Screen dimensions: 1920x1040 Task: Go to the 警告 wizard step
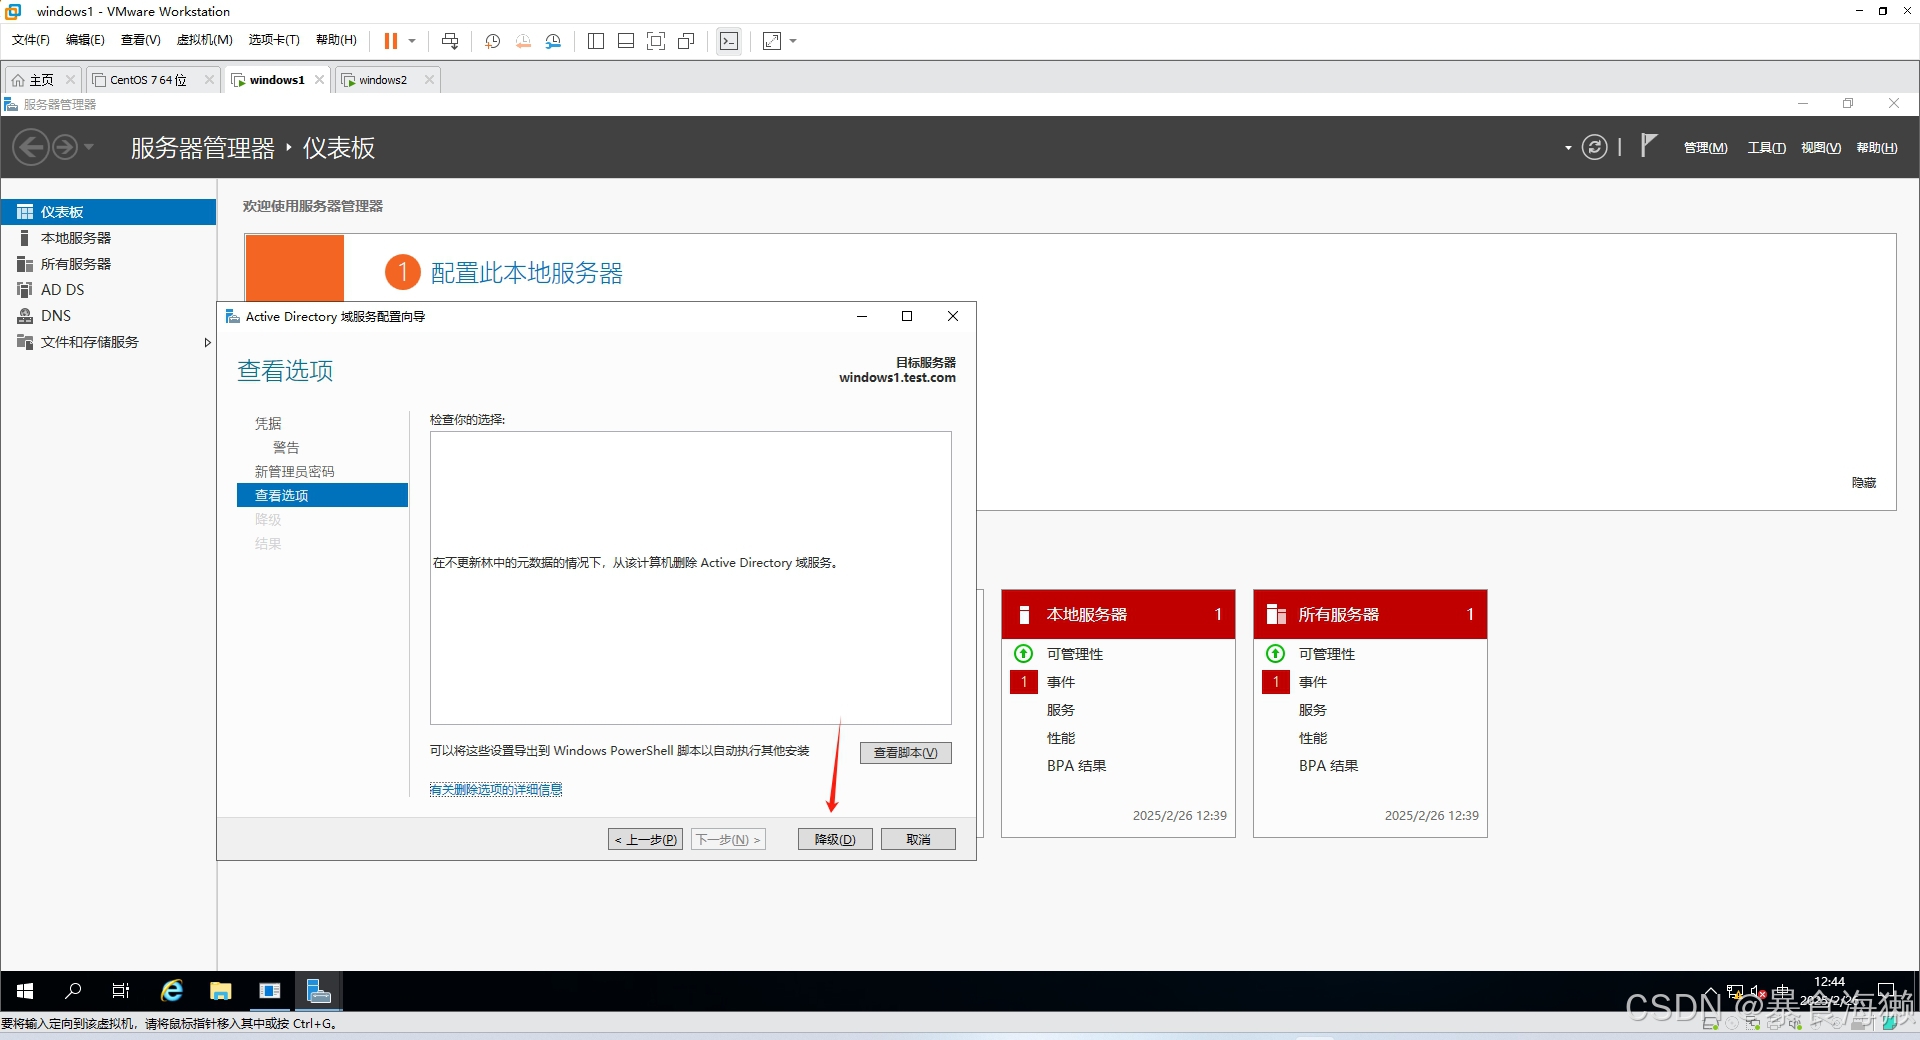click(x=286, y=448)
